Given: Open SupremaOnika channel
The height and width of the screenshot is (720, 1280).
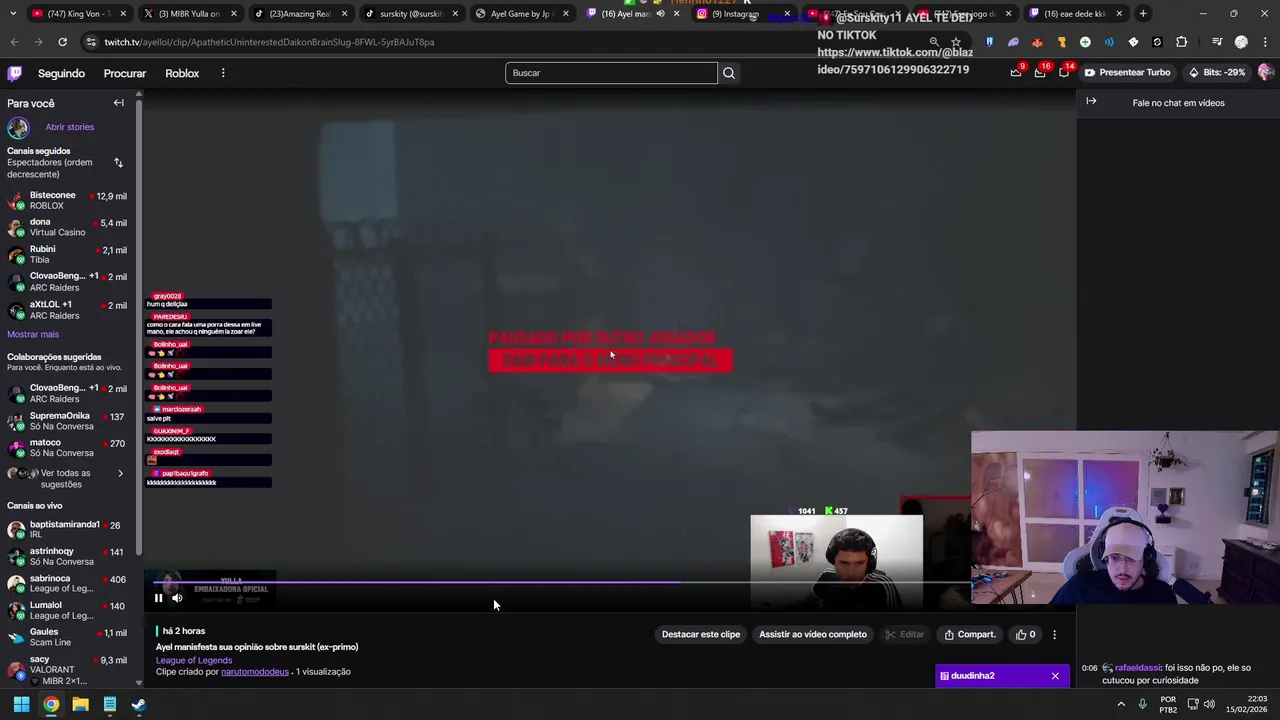Looking at the screenshot, I should [x=68, y=421].
